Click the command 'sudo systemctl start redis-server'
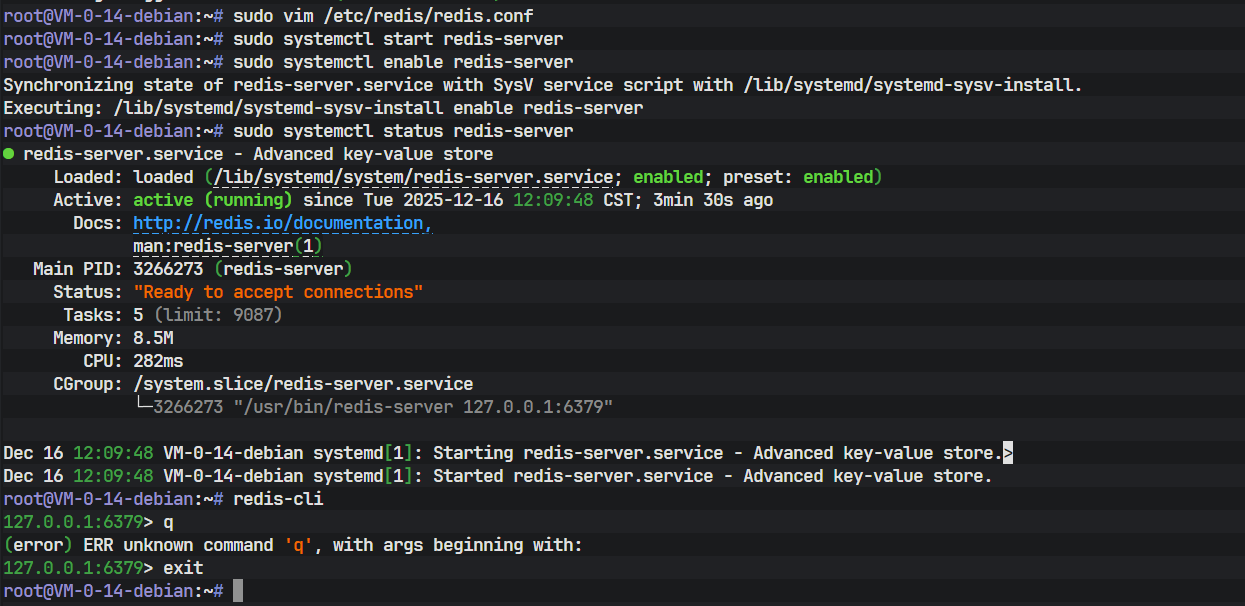The image size is (1245, 606). point(398,39)
